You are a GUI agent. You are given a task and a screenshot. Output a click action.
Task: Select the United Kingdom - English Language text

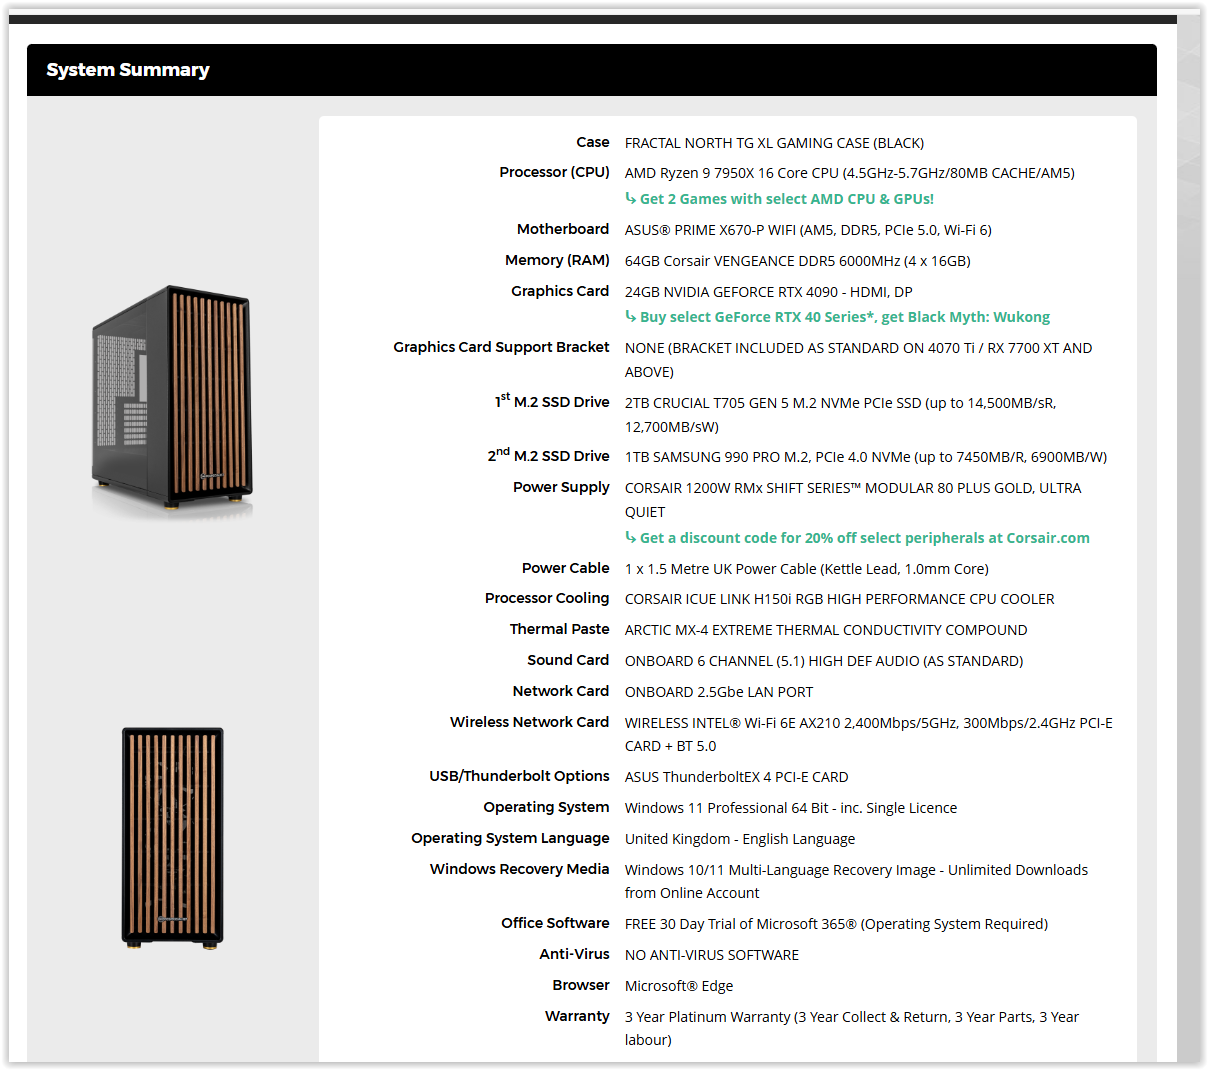click(x=740, y=839)
